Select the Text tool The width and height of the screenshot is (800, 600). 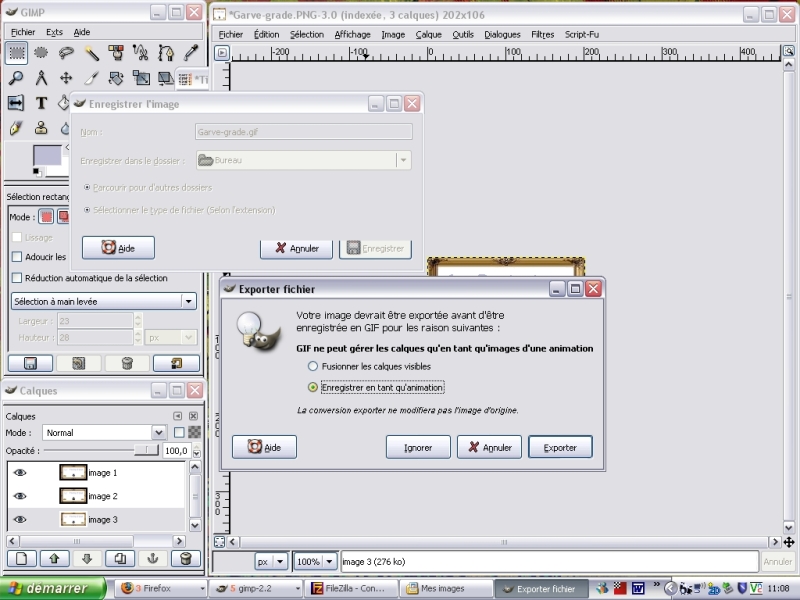pyautogui.click(x=41, y=103)
